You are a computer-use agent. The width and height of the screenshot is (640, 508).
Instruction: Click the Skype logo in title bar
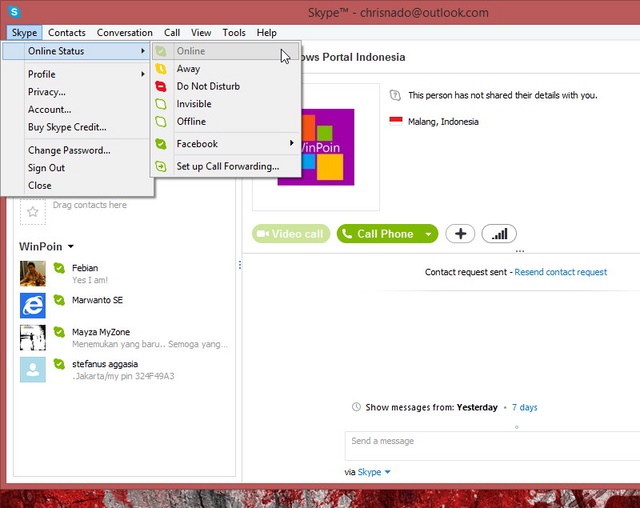[x=14, y=12]
